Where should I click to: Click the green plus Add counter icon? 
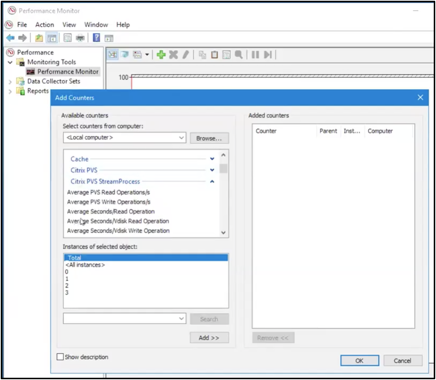pyautogui.click(x=161, y=54)
